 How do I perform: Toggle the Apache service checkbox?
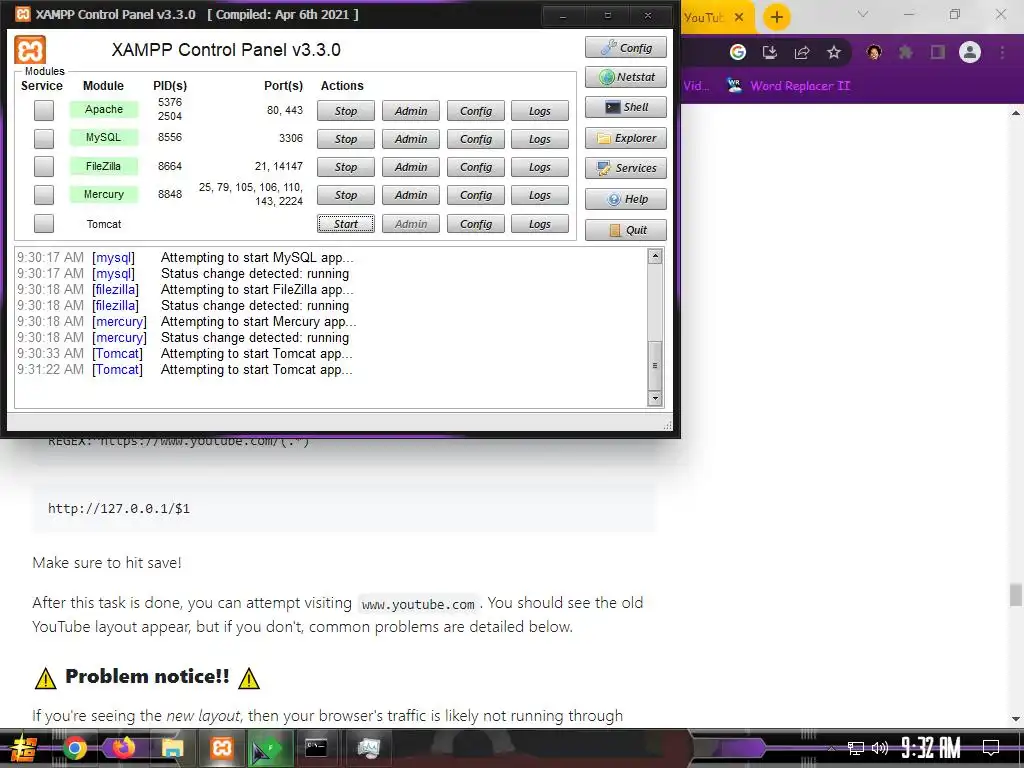coord(44,110)
